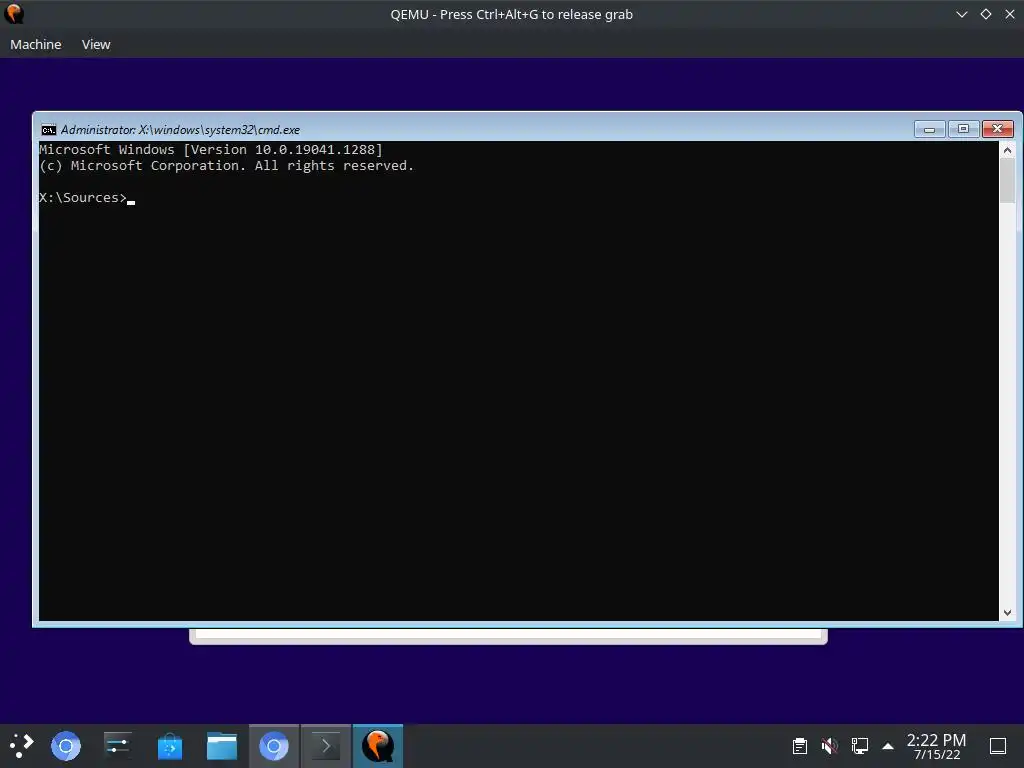Maximize QEMU window using diamond icon
Viewport: 1024px width, 768px height.
(985, 14)
